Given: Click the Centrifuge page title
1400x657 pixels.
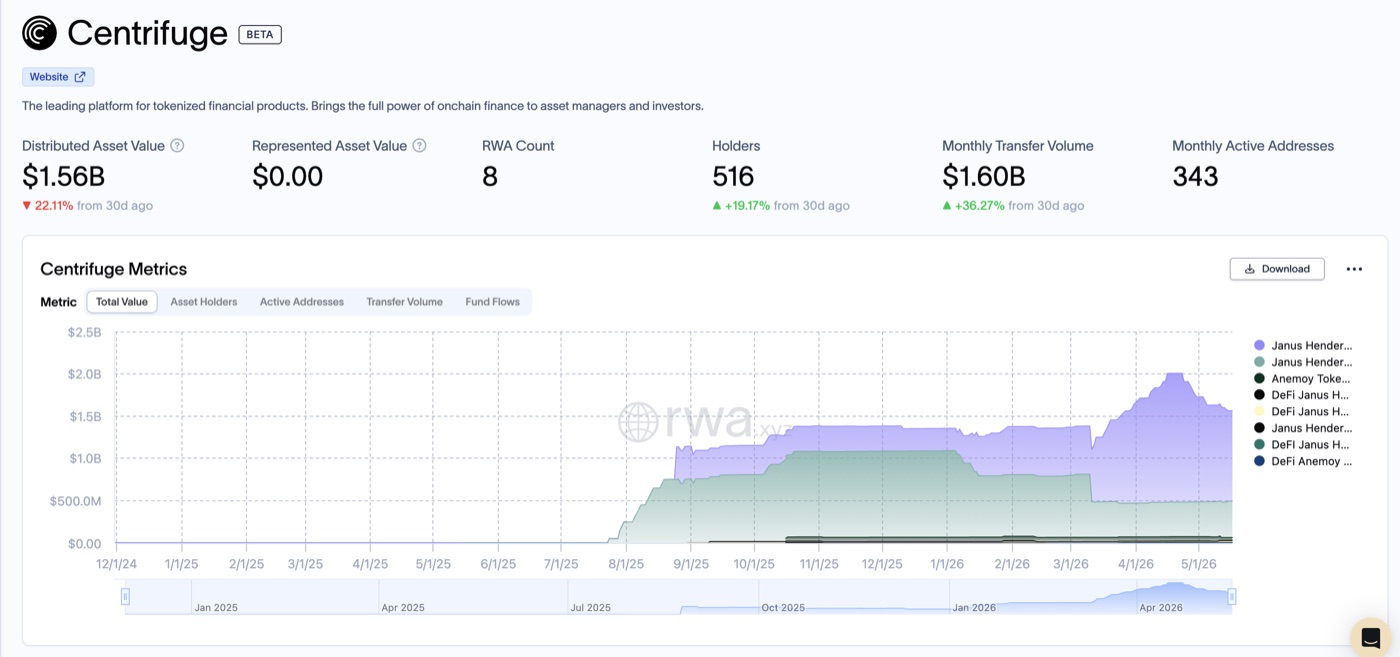Looking at the screenshot, I should 148,34.
